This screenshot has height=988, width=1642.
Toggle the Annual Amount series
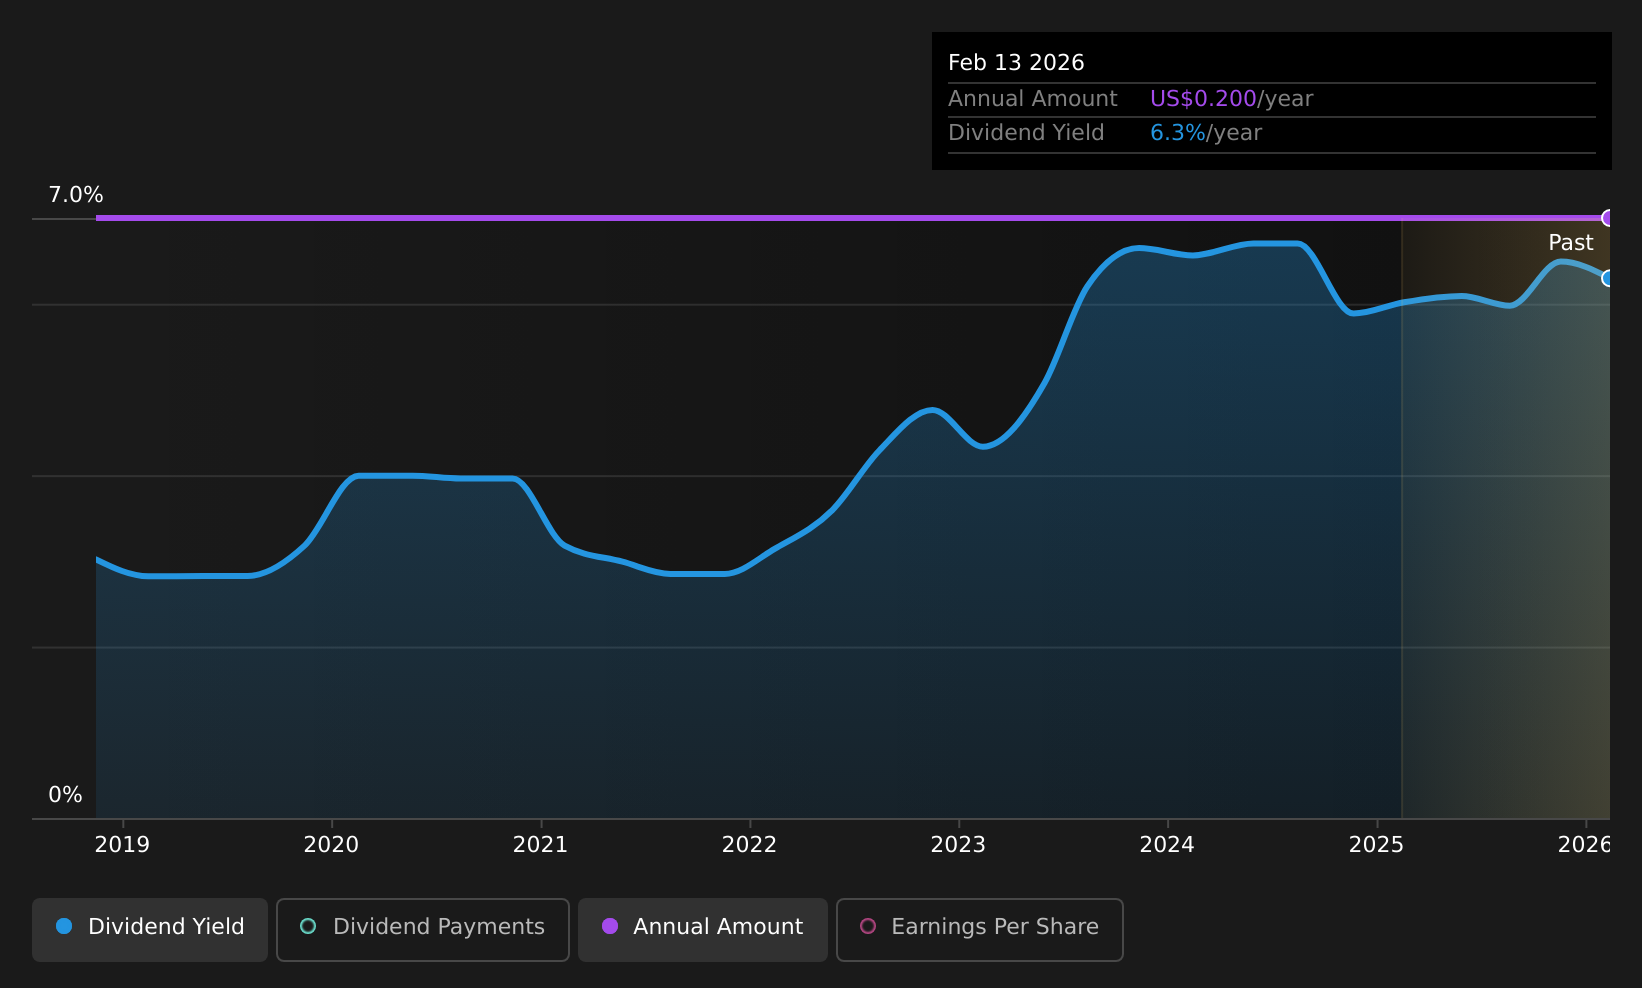coord(703,929)
